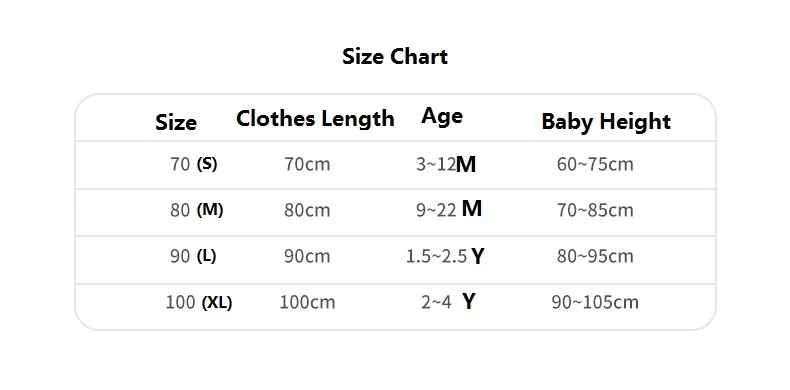Click the Baby Height column header

606,122
